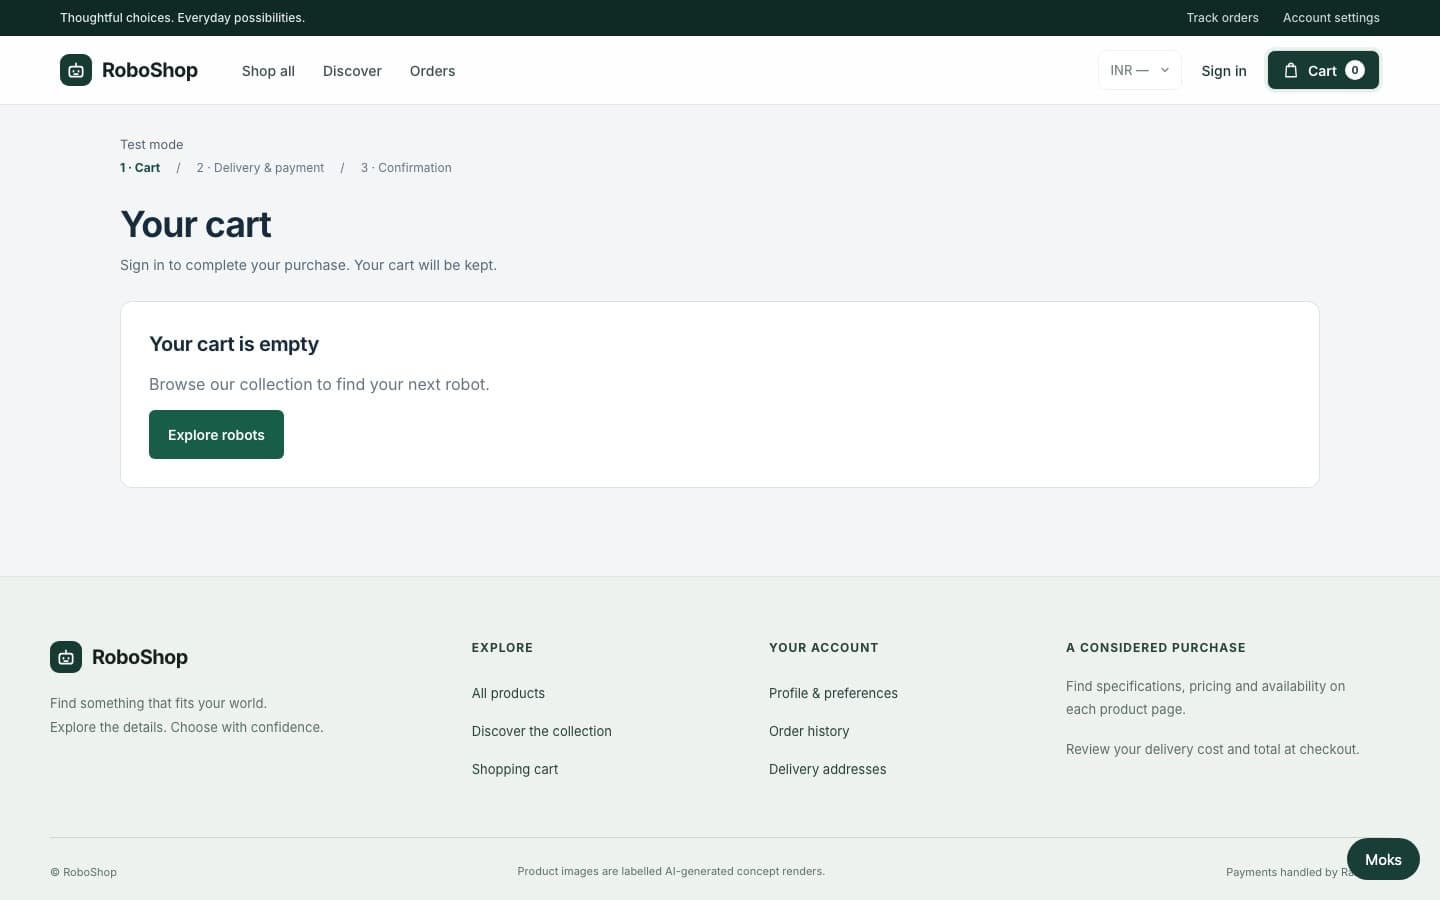Click the shopping bag icon in Cart button
Image resolution: width=1440 pixels, height=900 pixels.
point(1291,70)
